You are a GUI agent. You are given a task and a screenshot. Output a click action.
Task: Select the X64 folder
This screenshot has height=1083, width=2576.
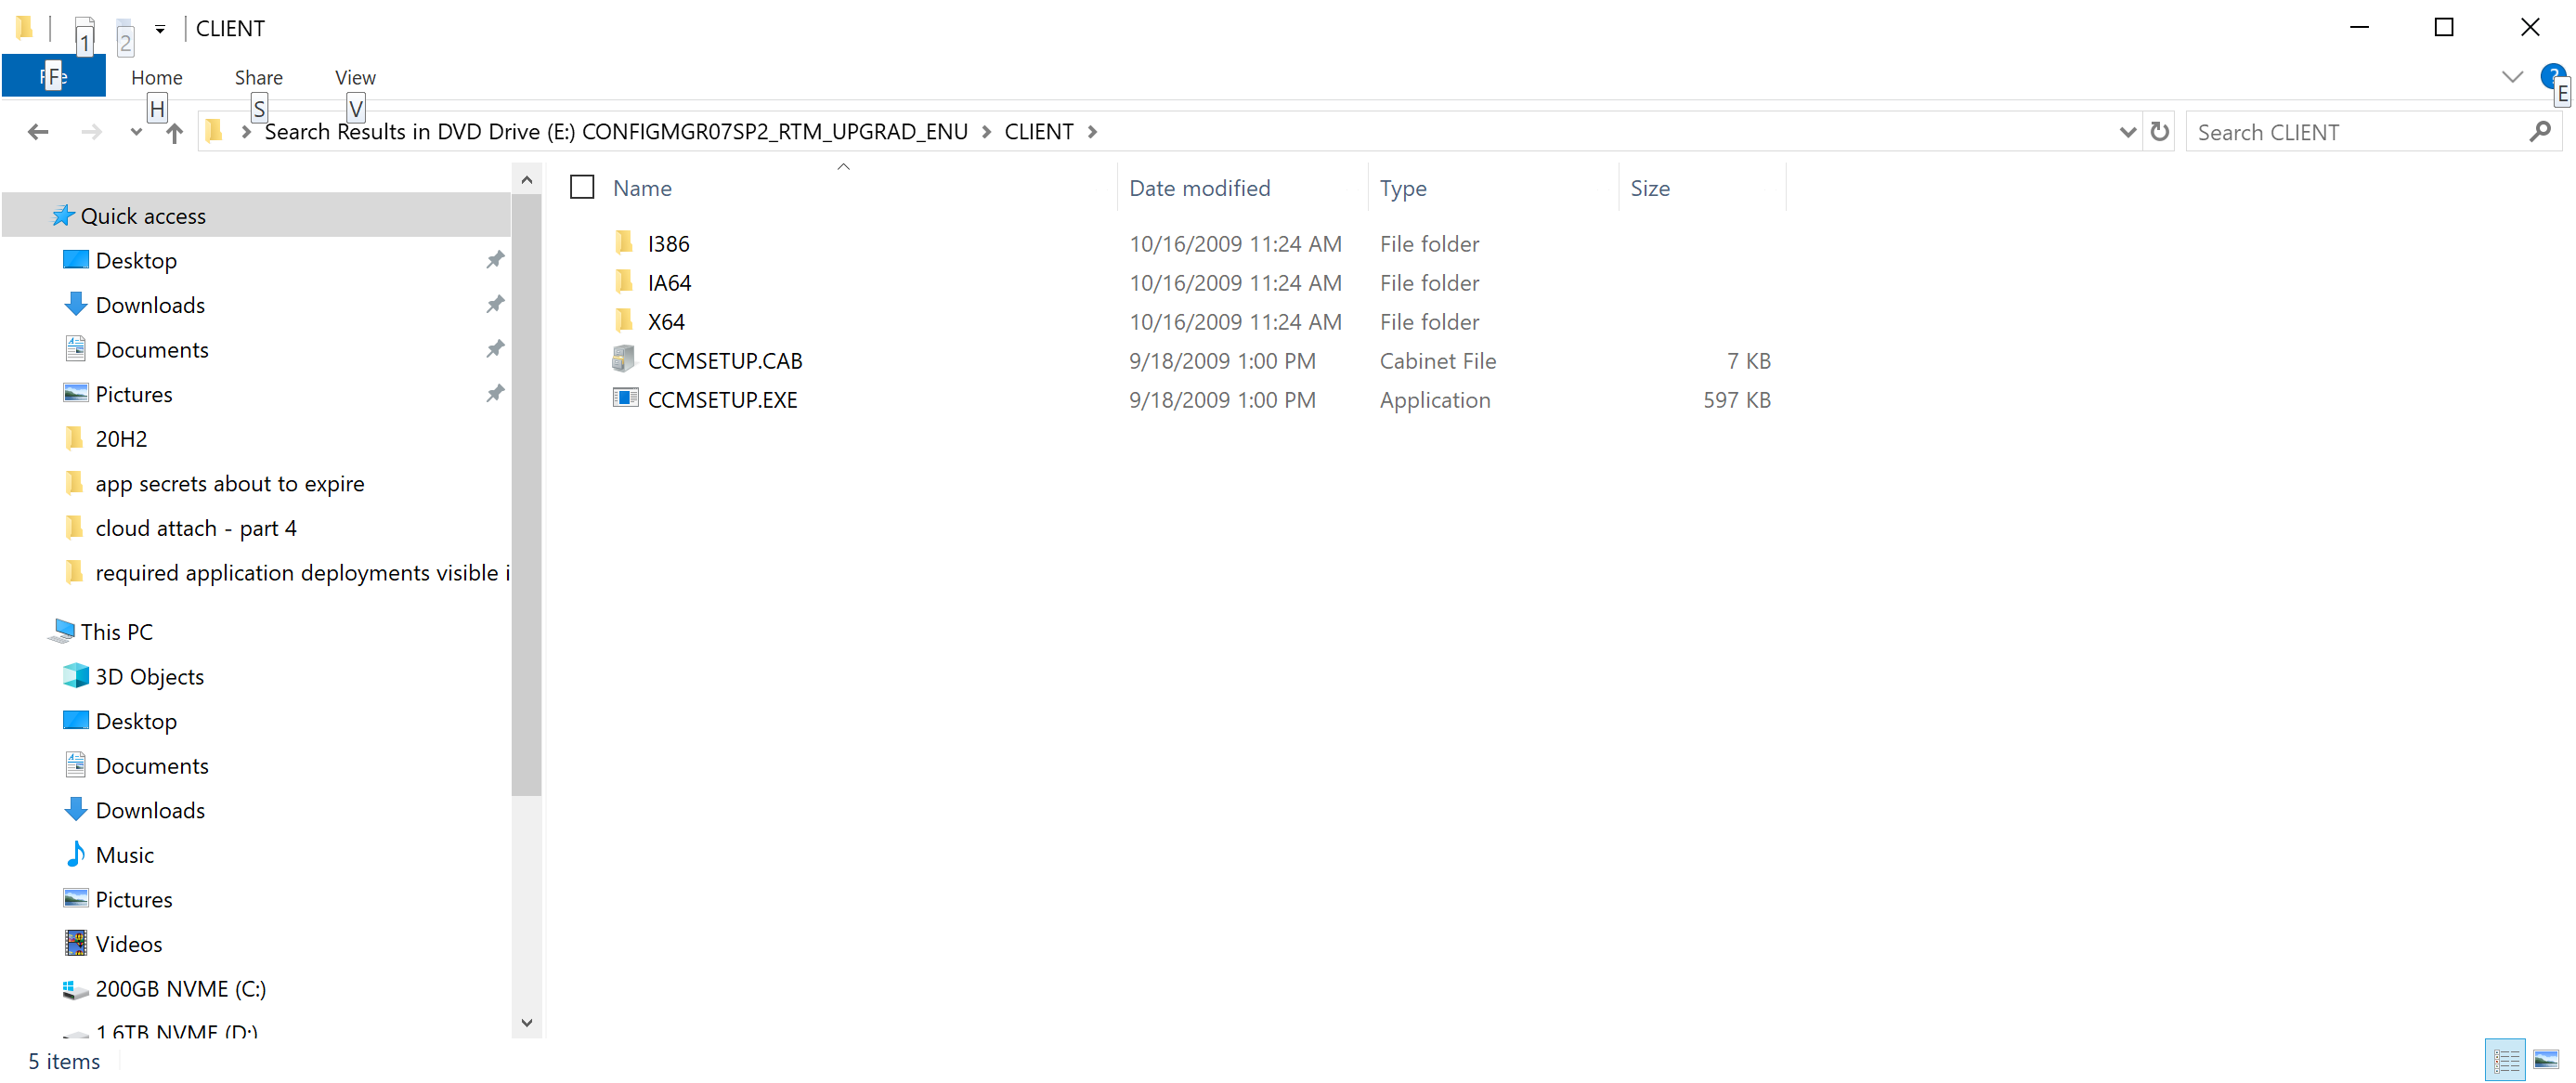pos(666,321)
